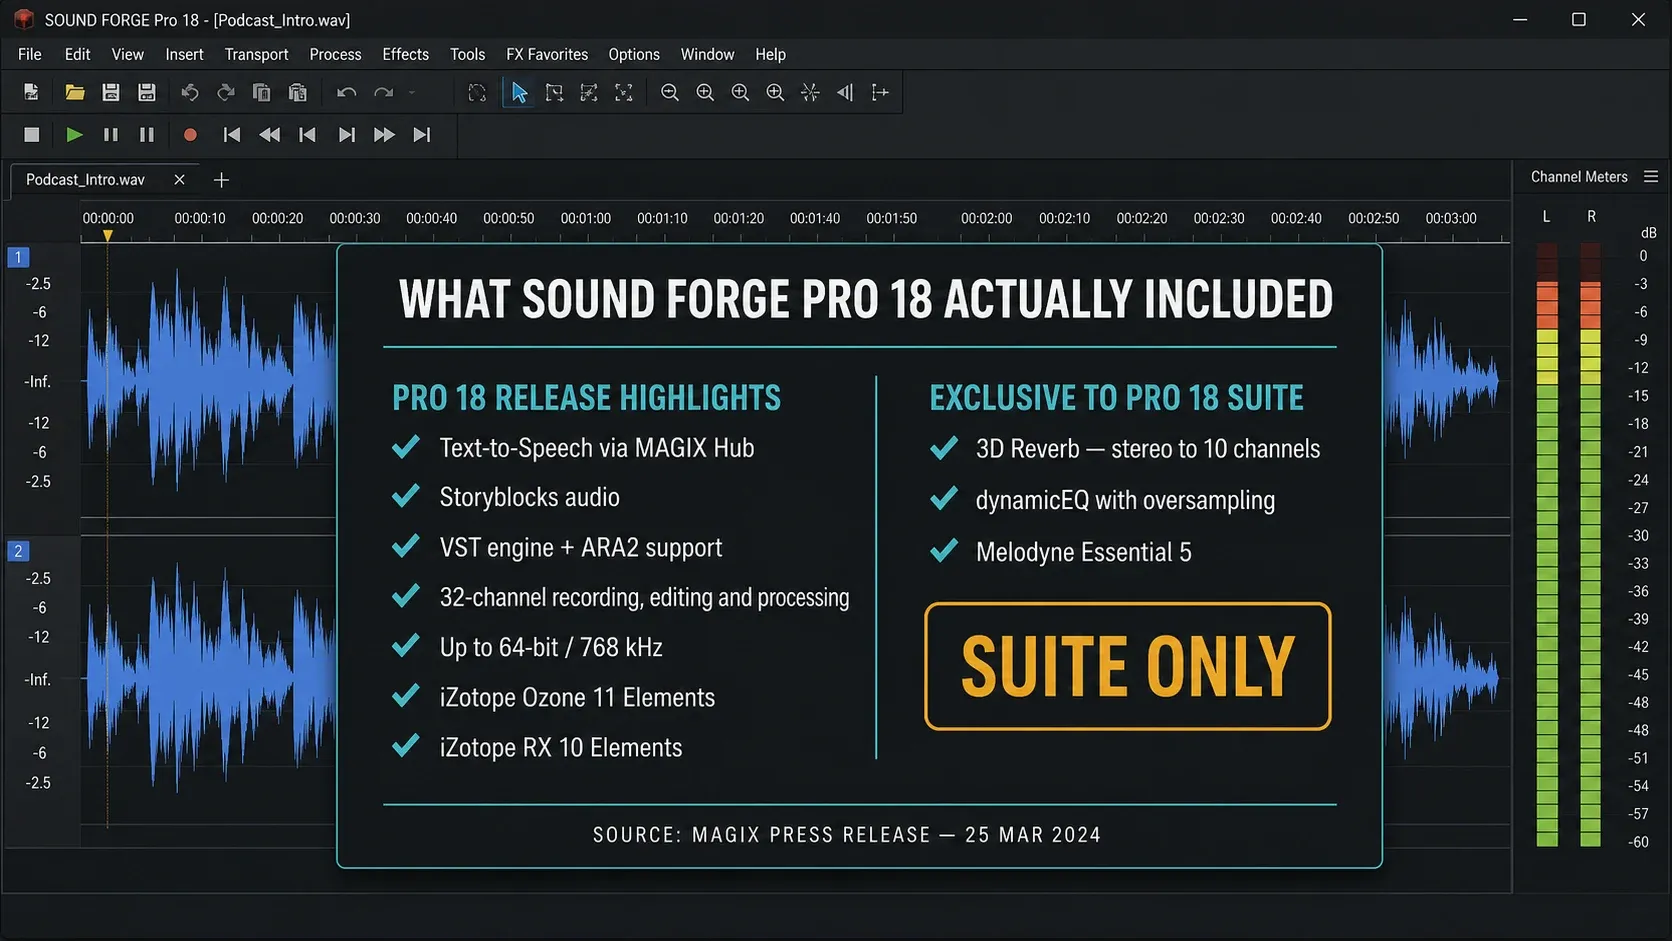Select channel 1 number badge
The width and height of the screenshot is (1672, 941).
point(18,257)
